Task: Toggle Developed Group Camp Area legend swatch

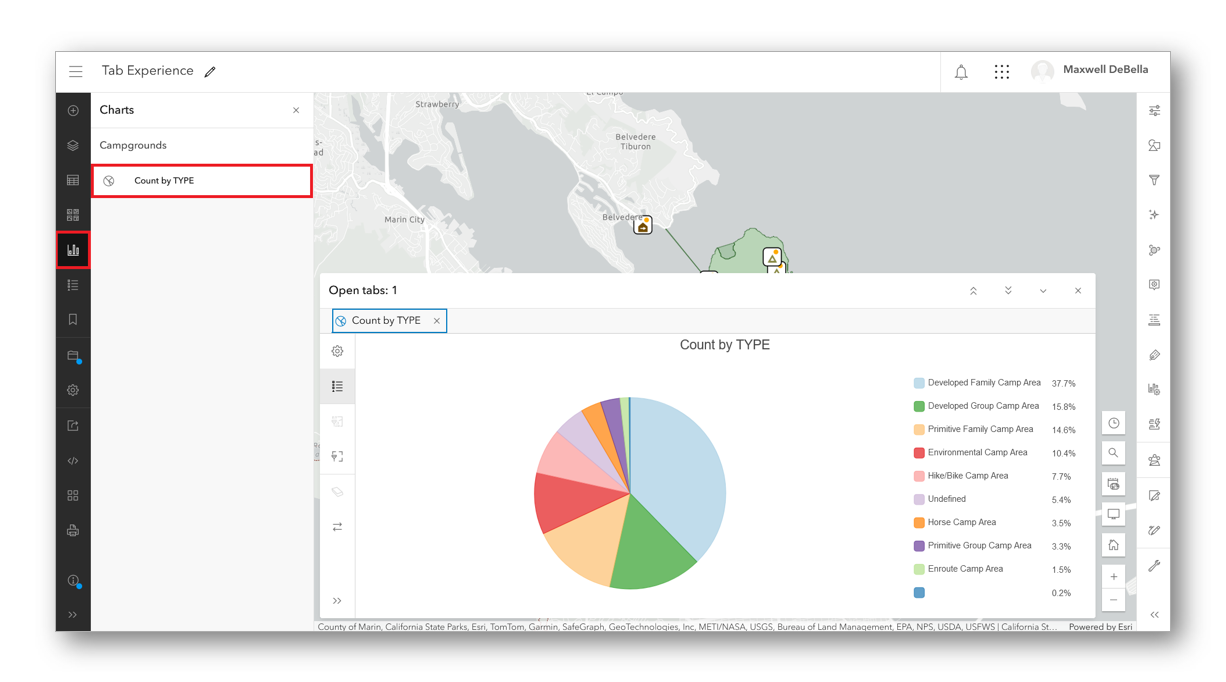Action: [x=919, y=406]
